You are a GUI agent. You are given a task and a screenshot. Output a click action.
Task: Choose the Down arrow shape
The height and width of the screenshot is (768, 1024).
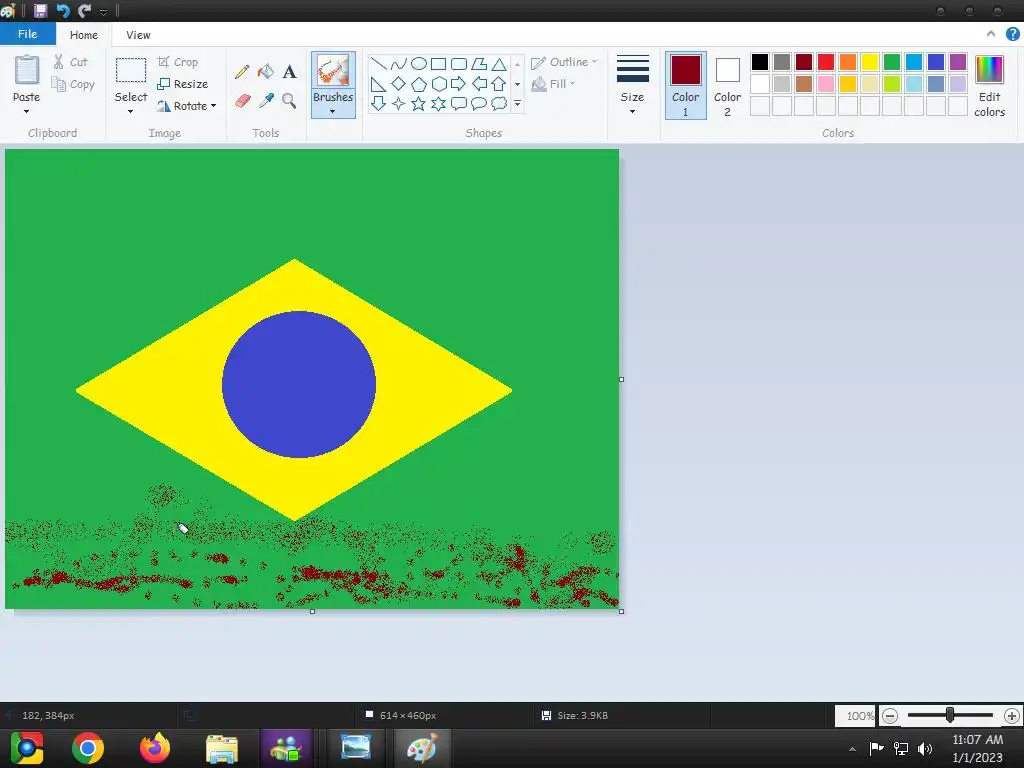tap(378, 103)
